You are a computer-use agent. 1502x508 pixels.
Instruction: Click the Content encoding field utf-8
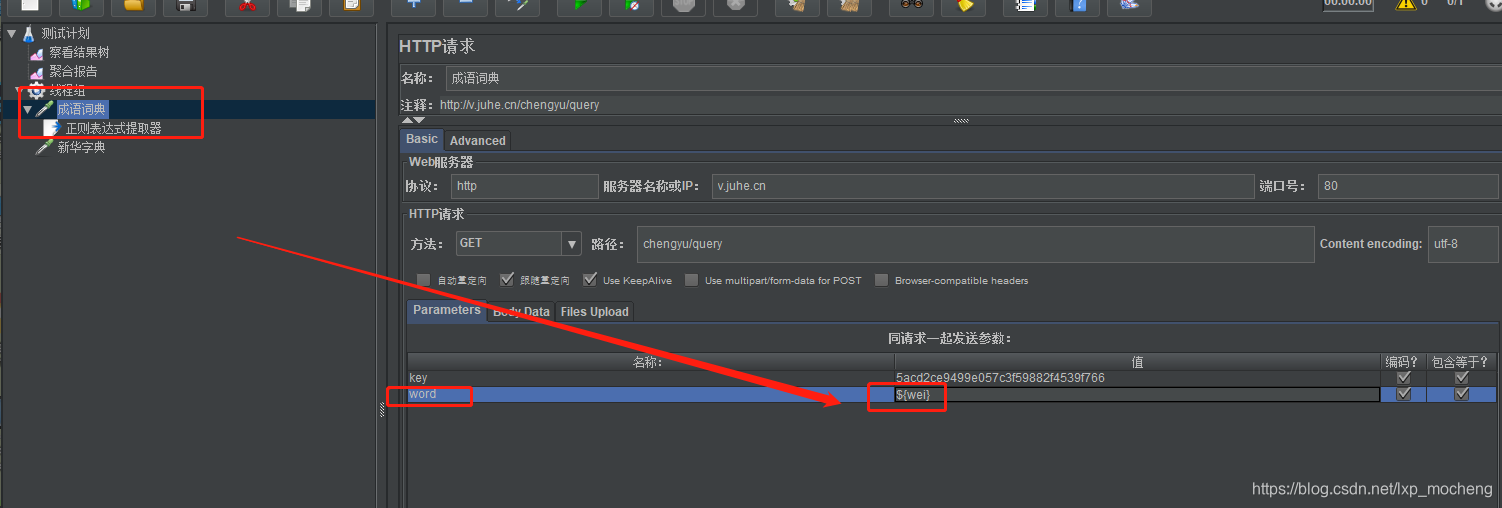tap(1462, 244)
